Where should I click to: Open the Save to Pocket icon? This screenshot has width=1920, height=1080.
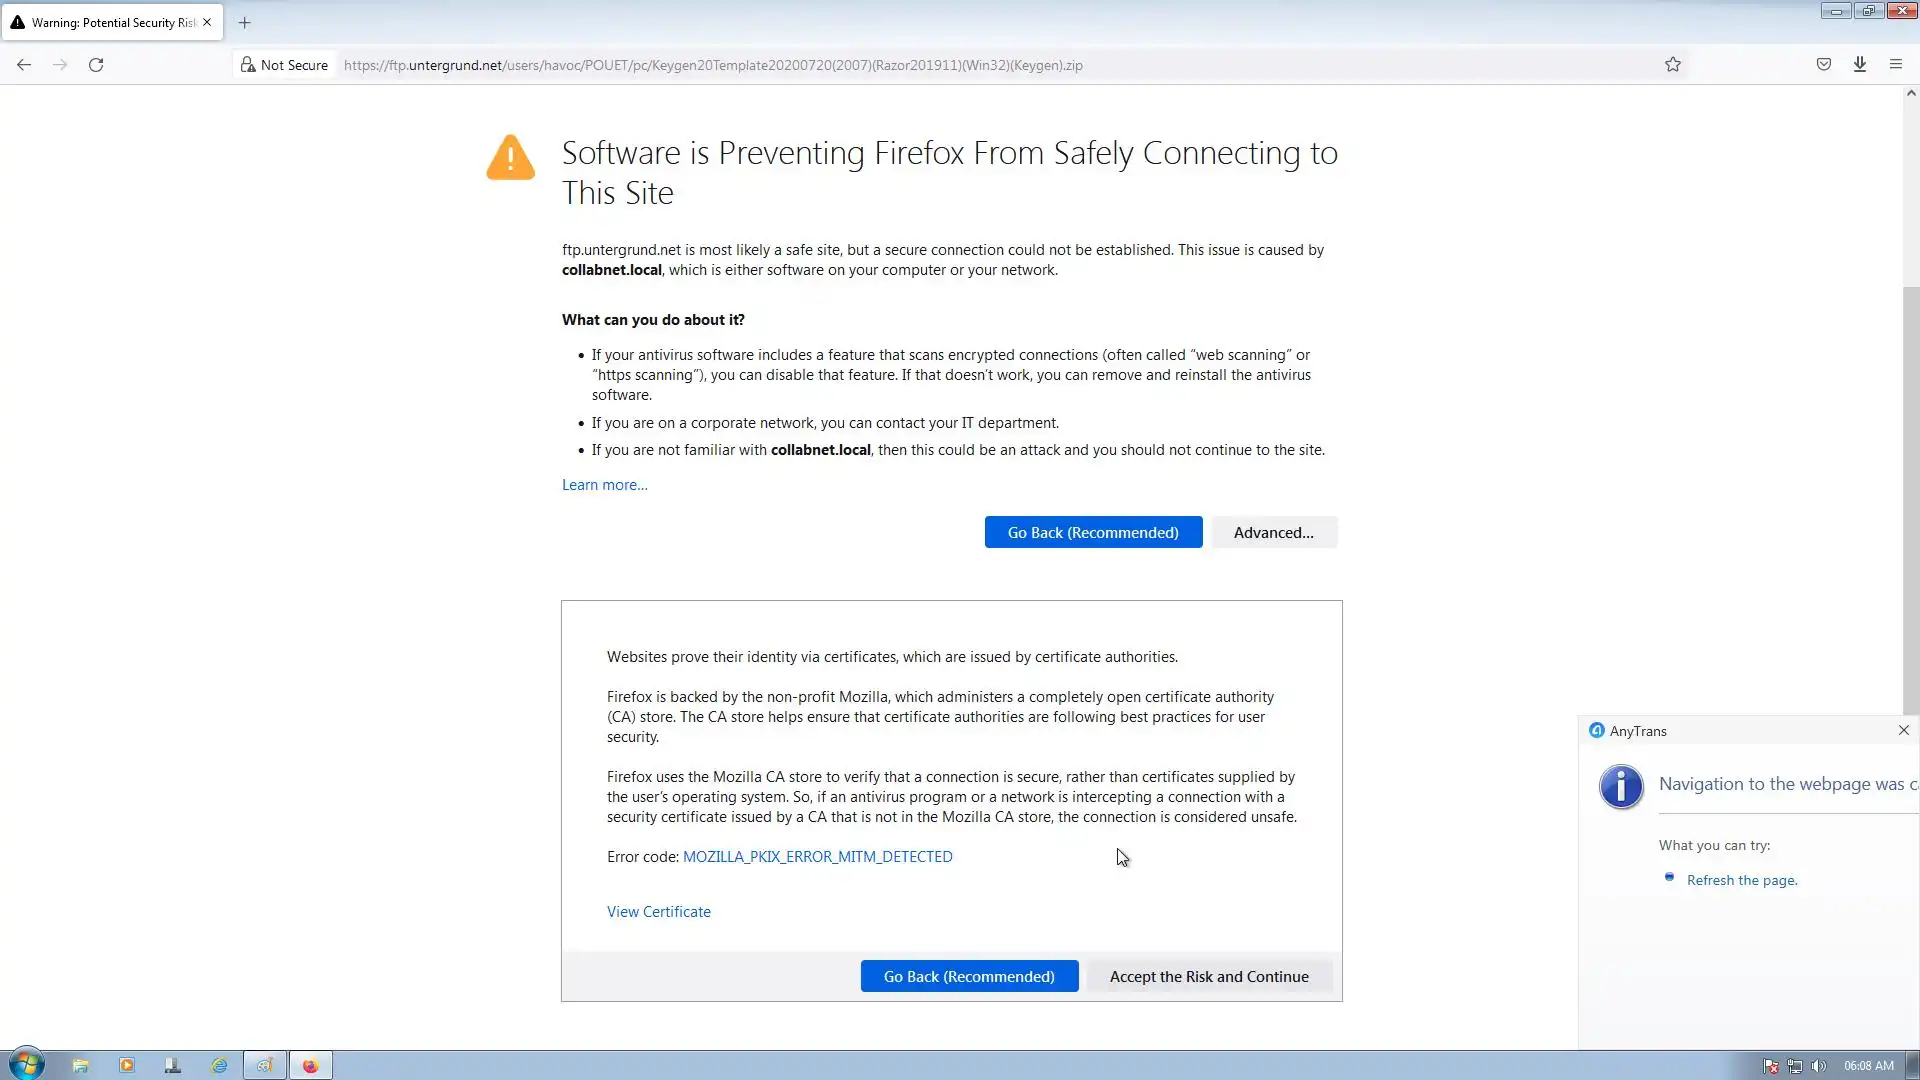(x=1824, y=65)
